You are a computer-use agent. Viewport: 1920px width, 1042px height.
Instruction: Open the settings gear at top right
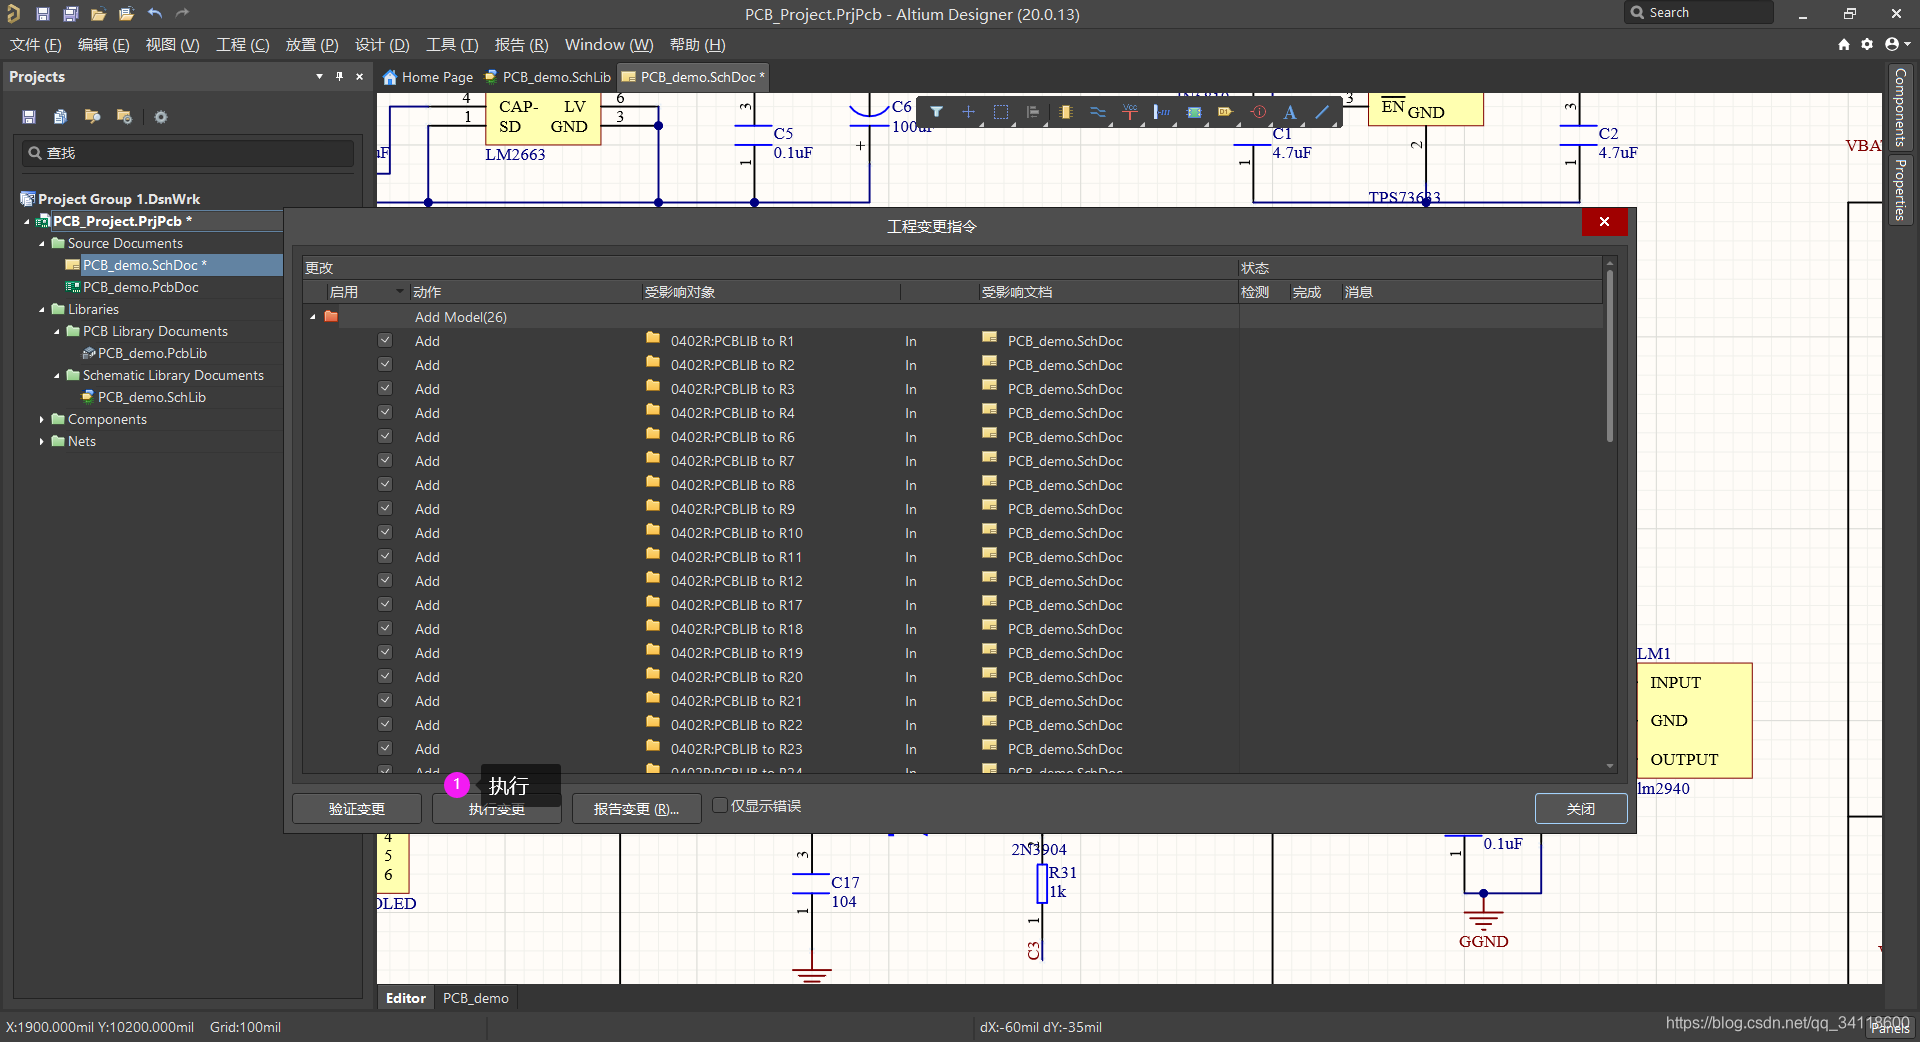click(1867, 45)
